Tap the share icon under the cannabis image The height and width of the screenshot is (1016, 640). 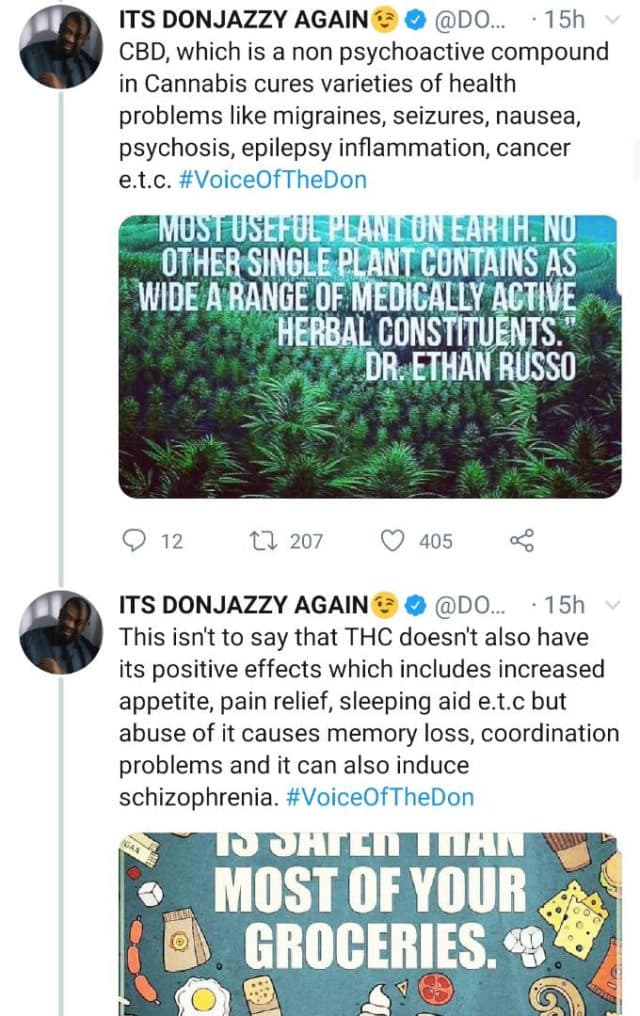coord(522,541)
